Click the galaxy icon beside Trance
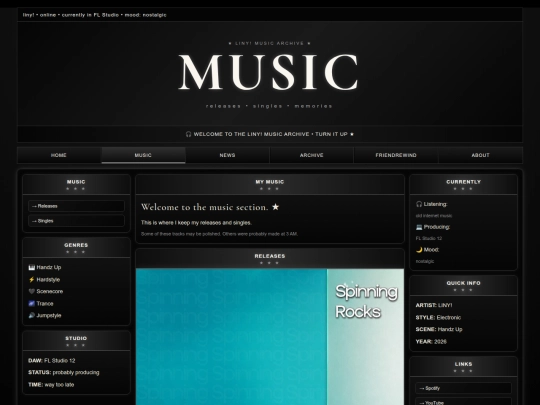 (x=32, y=303)
